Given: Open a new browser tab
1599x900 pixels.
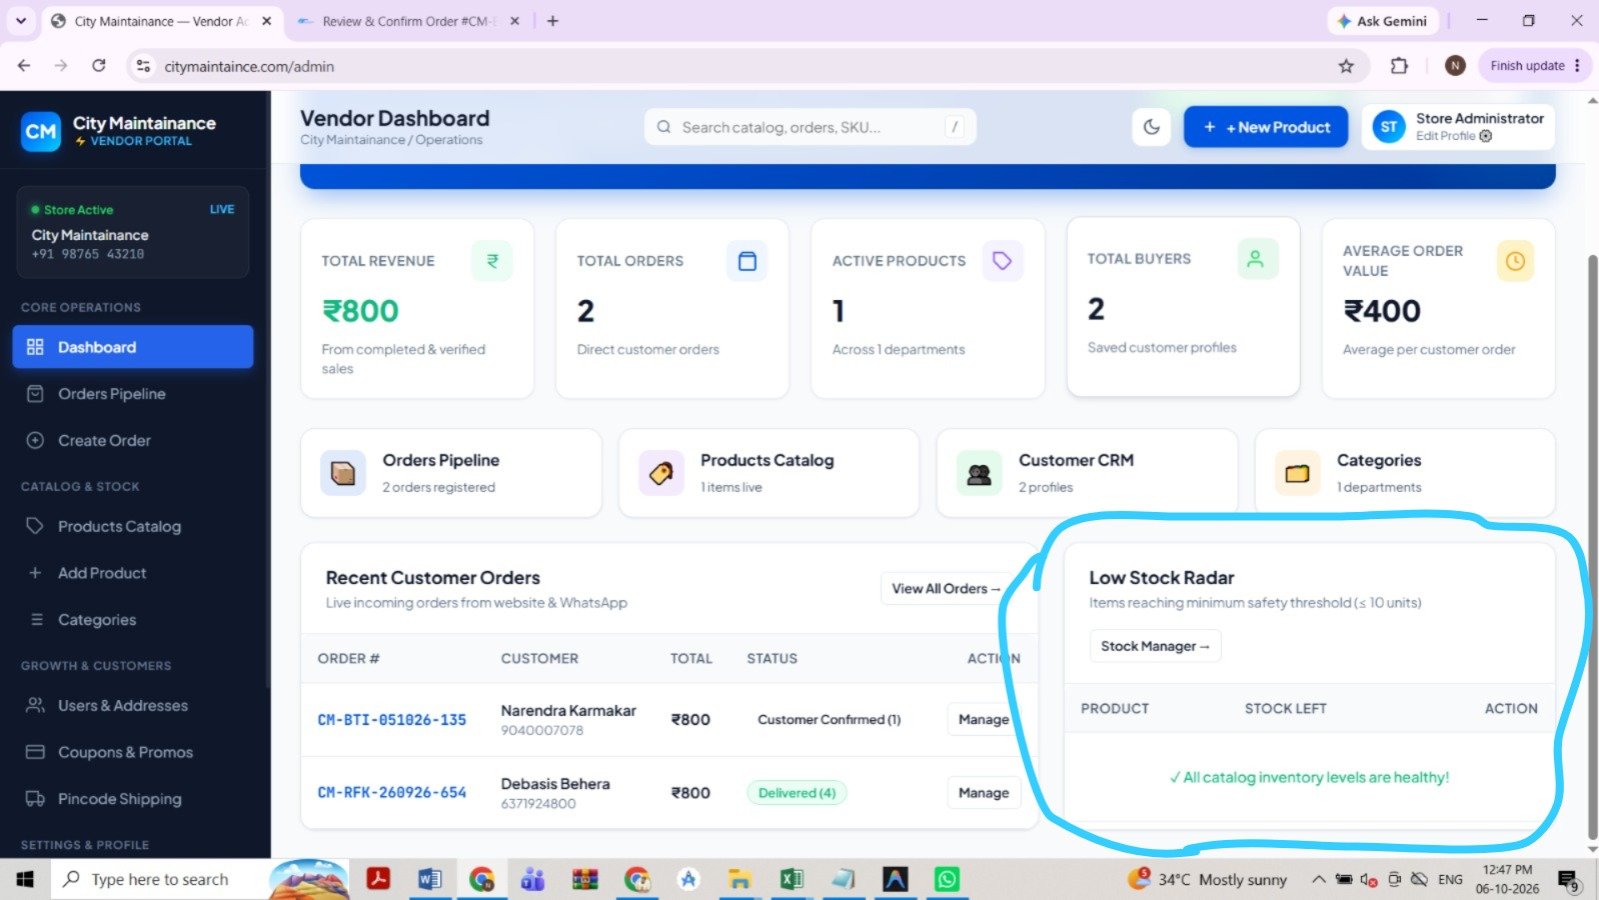Looking at the screenshot, I should pos(553,21).
